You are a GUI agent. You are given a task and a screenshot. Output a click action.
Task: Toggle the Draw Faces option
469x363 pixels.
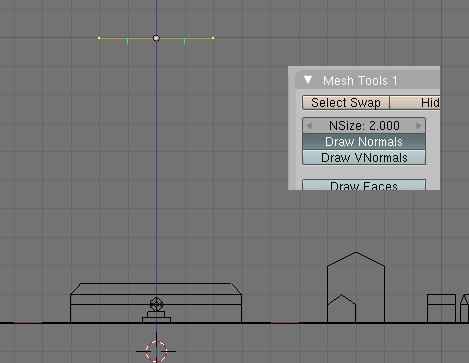point(364,185)
